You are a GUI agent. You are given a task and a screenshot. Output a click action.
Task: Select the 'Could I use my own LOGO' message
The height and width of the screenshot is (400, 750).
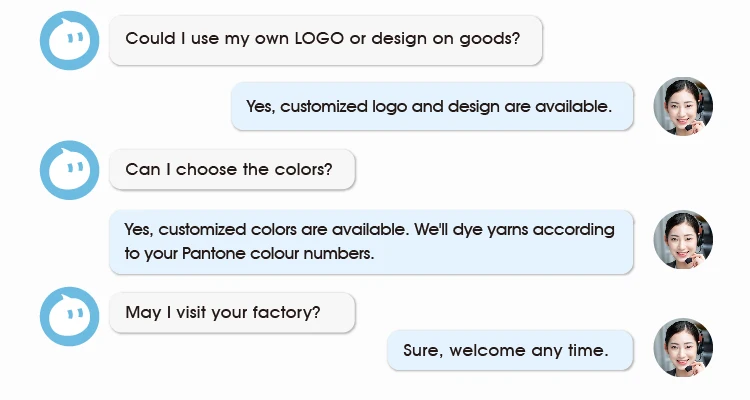click(325, 40)
